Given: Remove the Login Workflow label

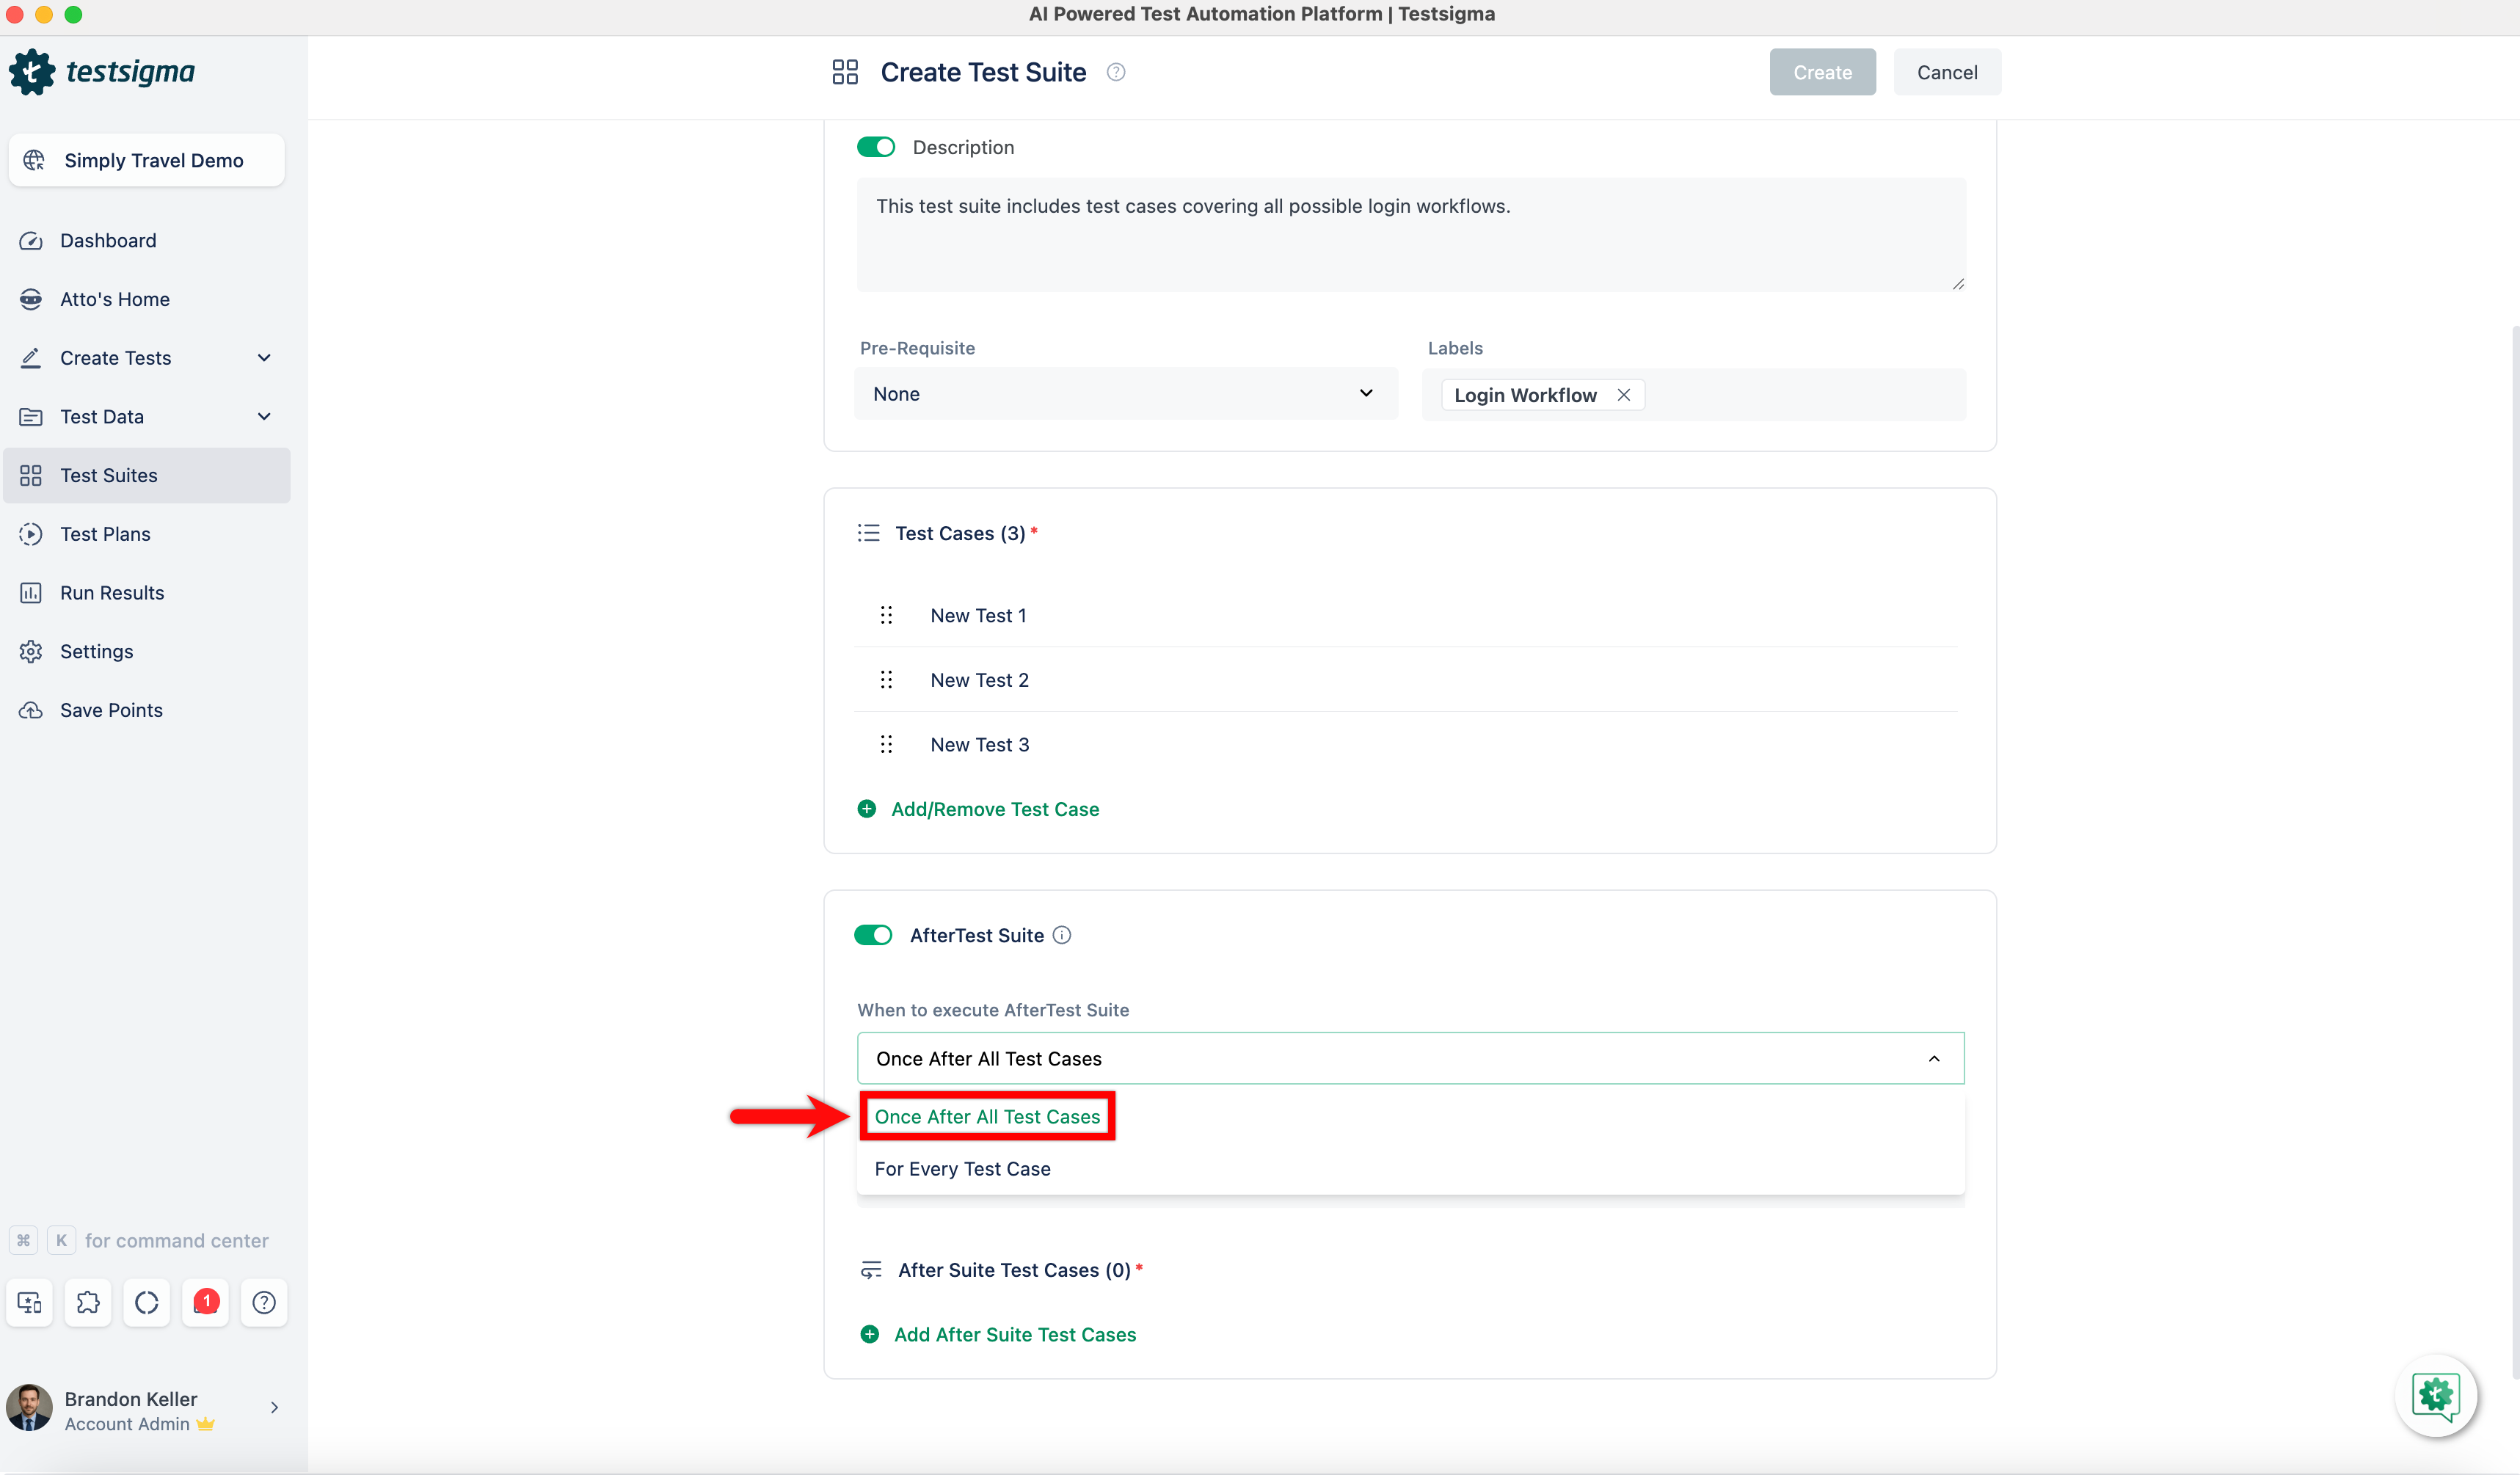Looking at the screenshot, I should [x=1624, y=395].
